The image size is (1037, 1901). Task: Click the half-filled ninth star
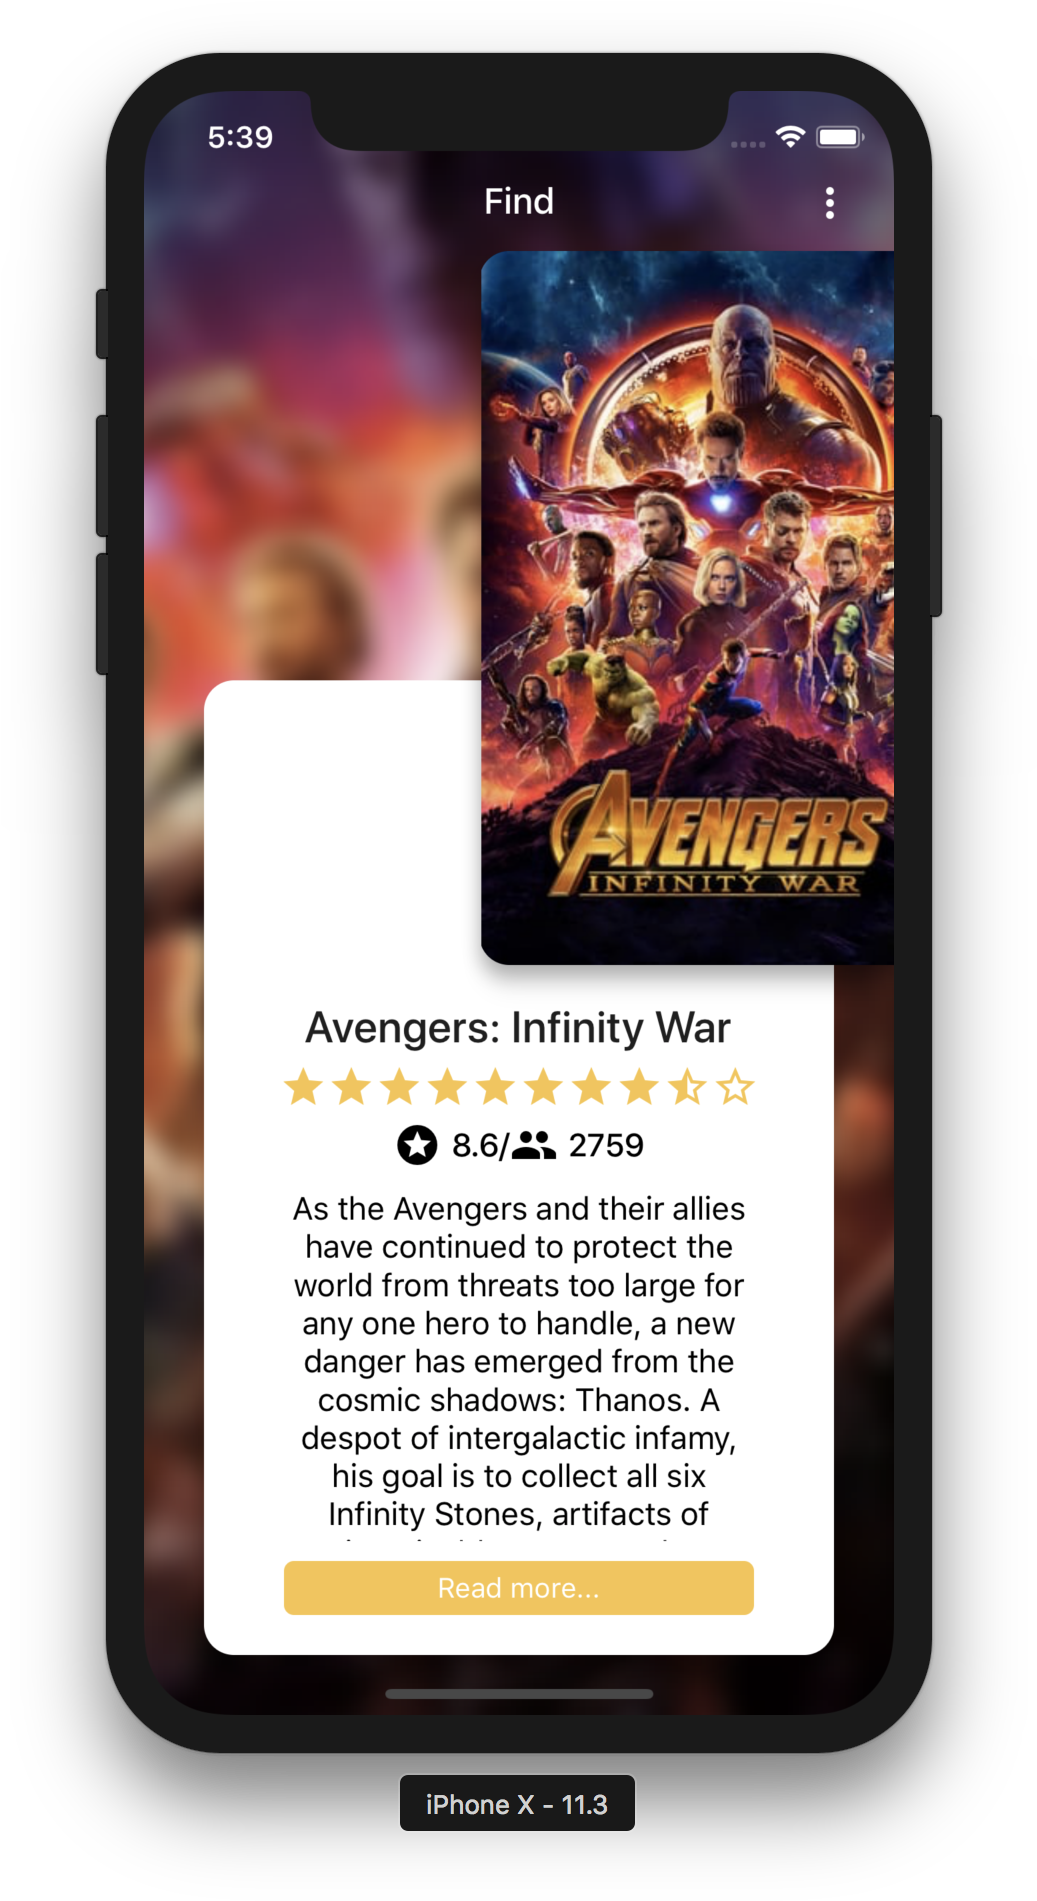(x=687, y=1087)
